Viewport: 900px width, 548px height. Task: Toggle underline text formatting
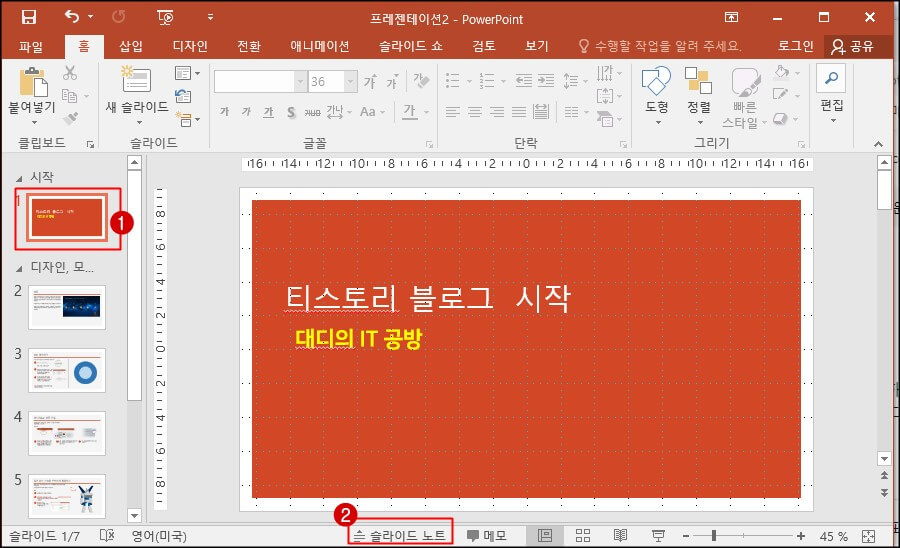pos(268,111)
